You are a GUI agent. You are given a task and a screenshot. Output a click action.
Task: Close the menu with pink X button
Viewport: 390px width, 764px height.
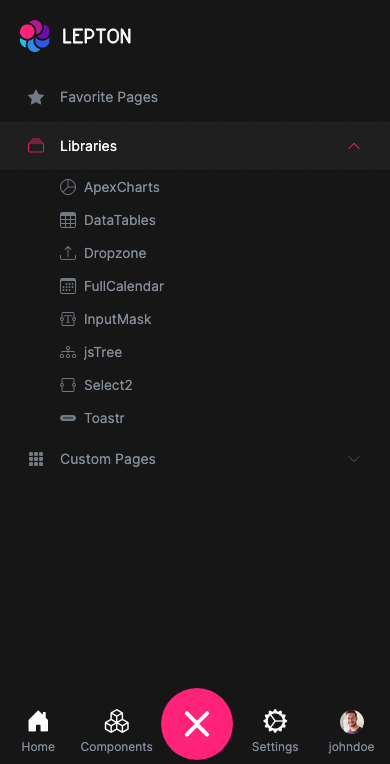pos(197,724)
